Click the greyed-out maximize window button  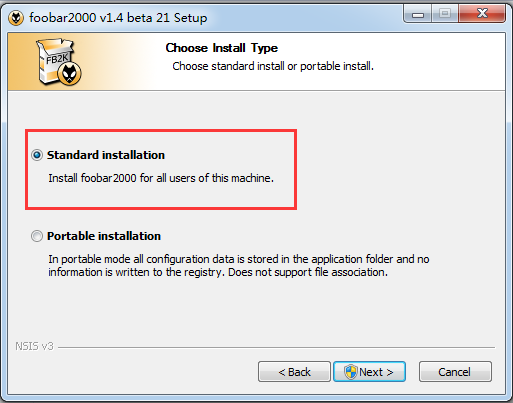(x=445, y=14)
